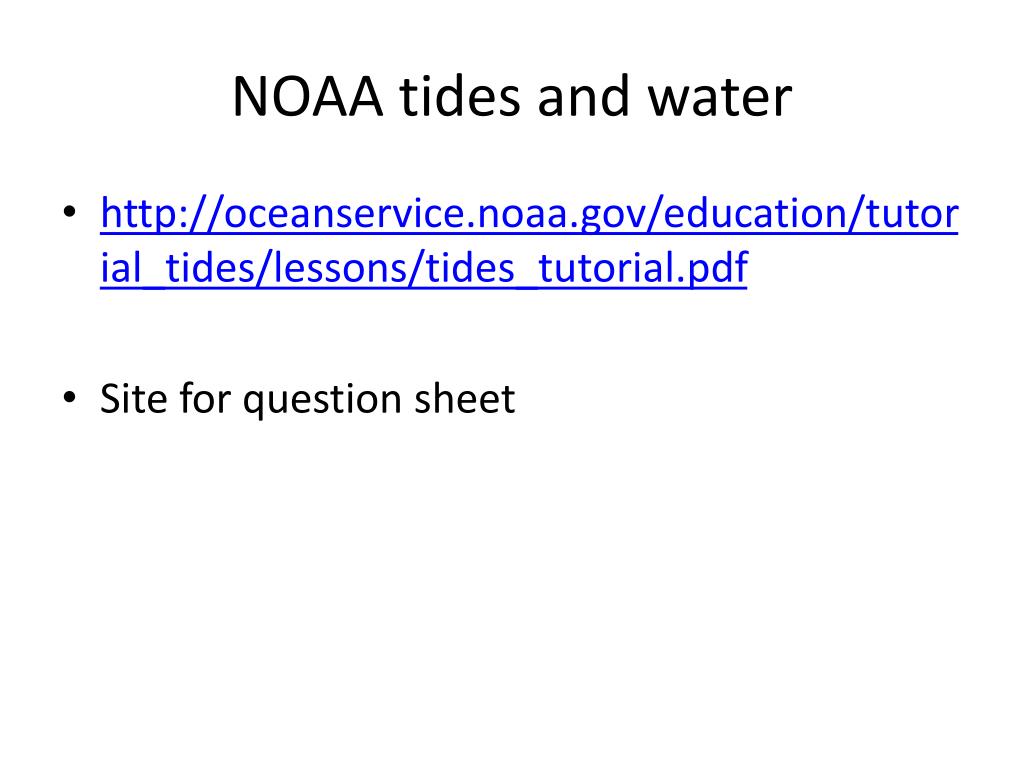
Task: Click the bullet point before the hyperlink
Action: 70,212
